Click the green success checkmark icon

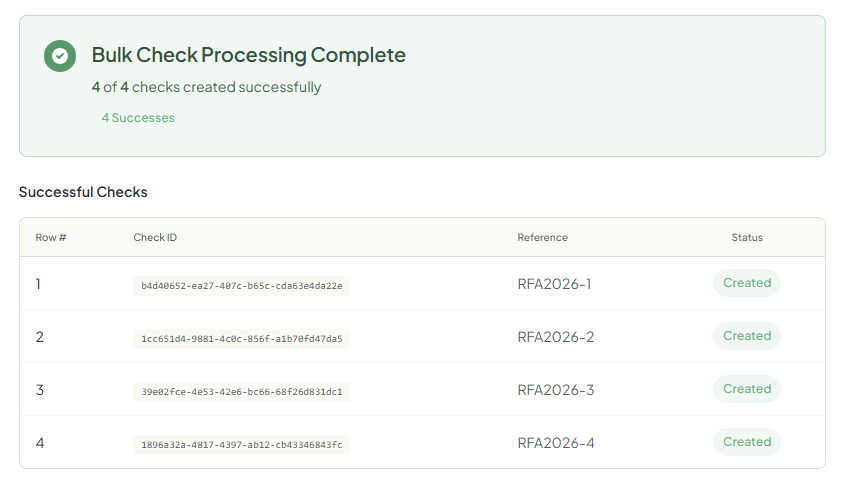pyautogui.click(x=60, y=56)
